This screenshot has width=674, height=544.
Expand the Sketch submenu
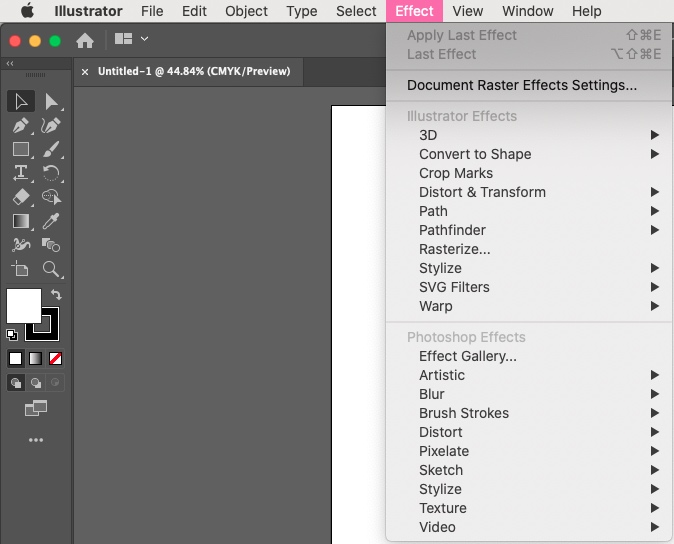pyautogui.click(x=529, y=470)
